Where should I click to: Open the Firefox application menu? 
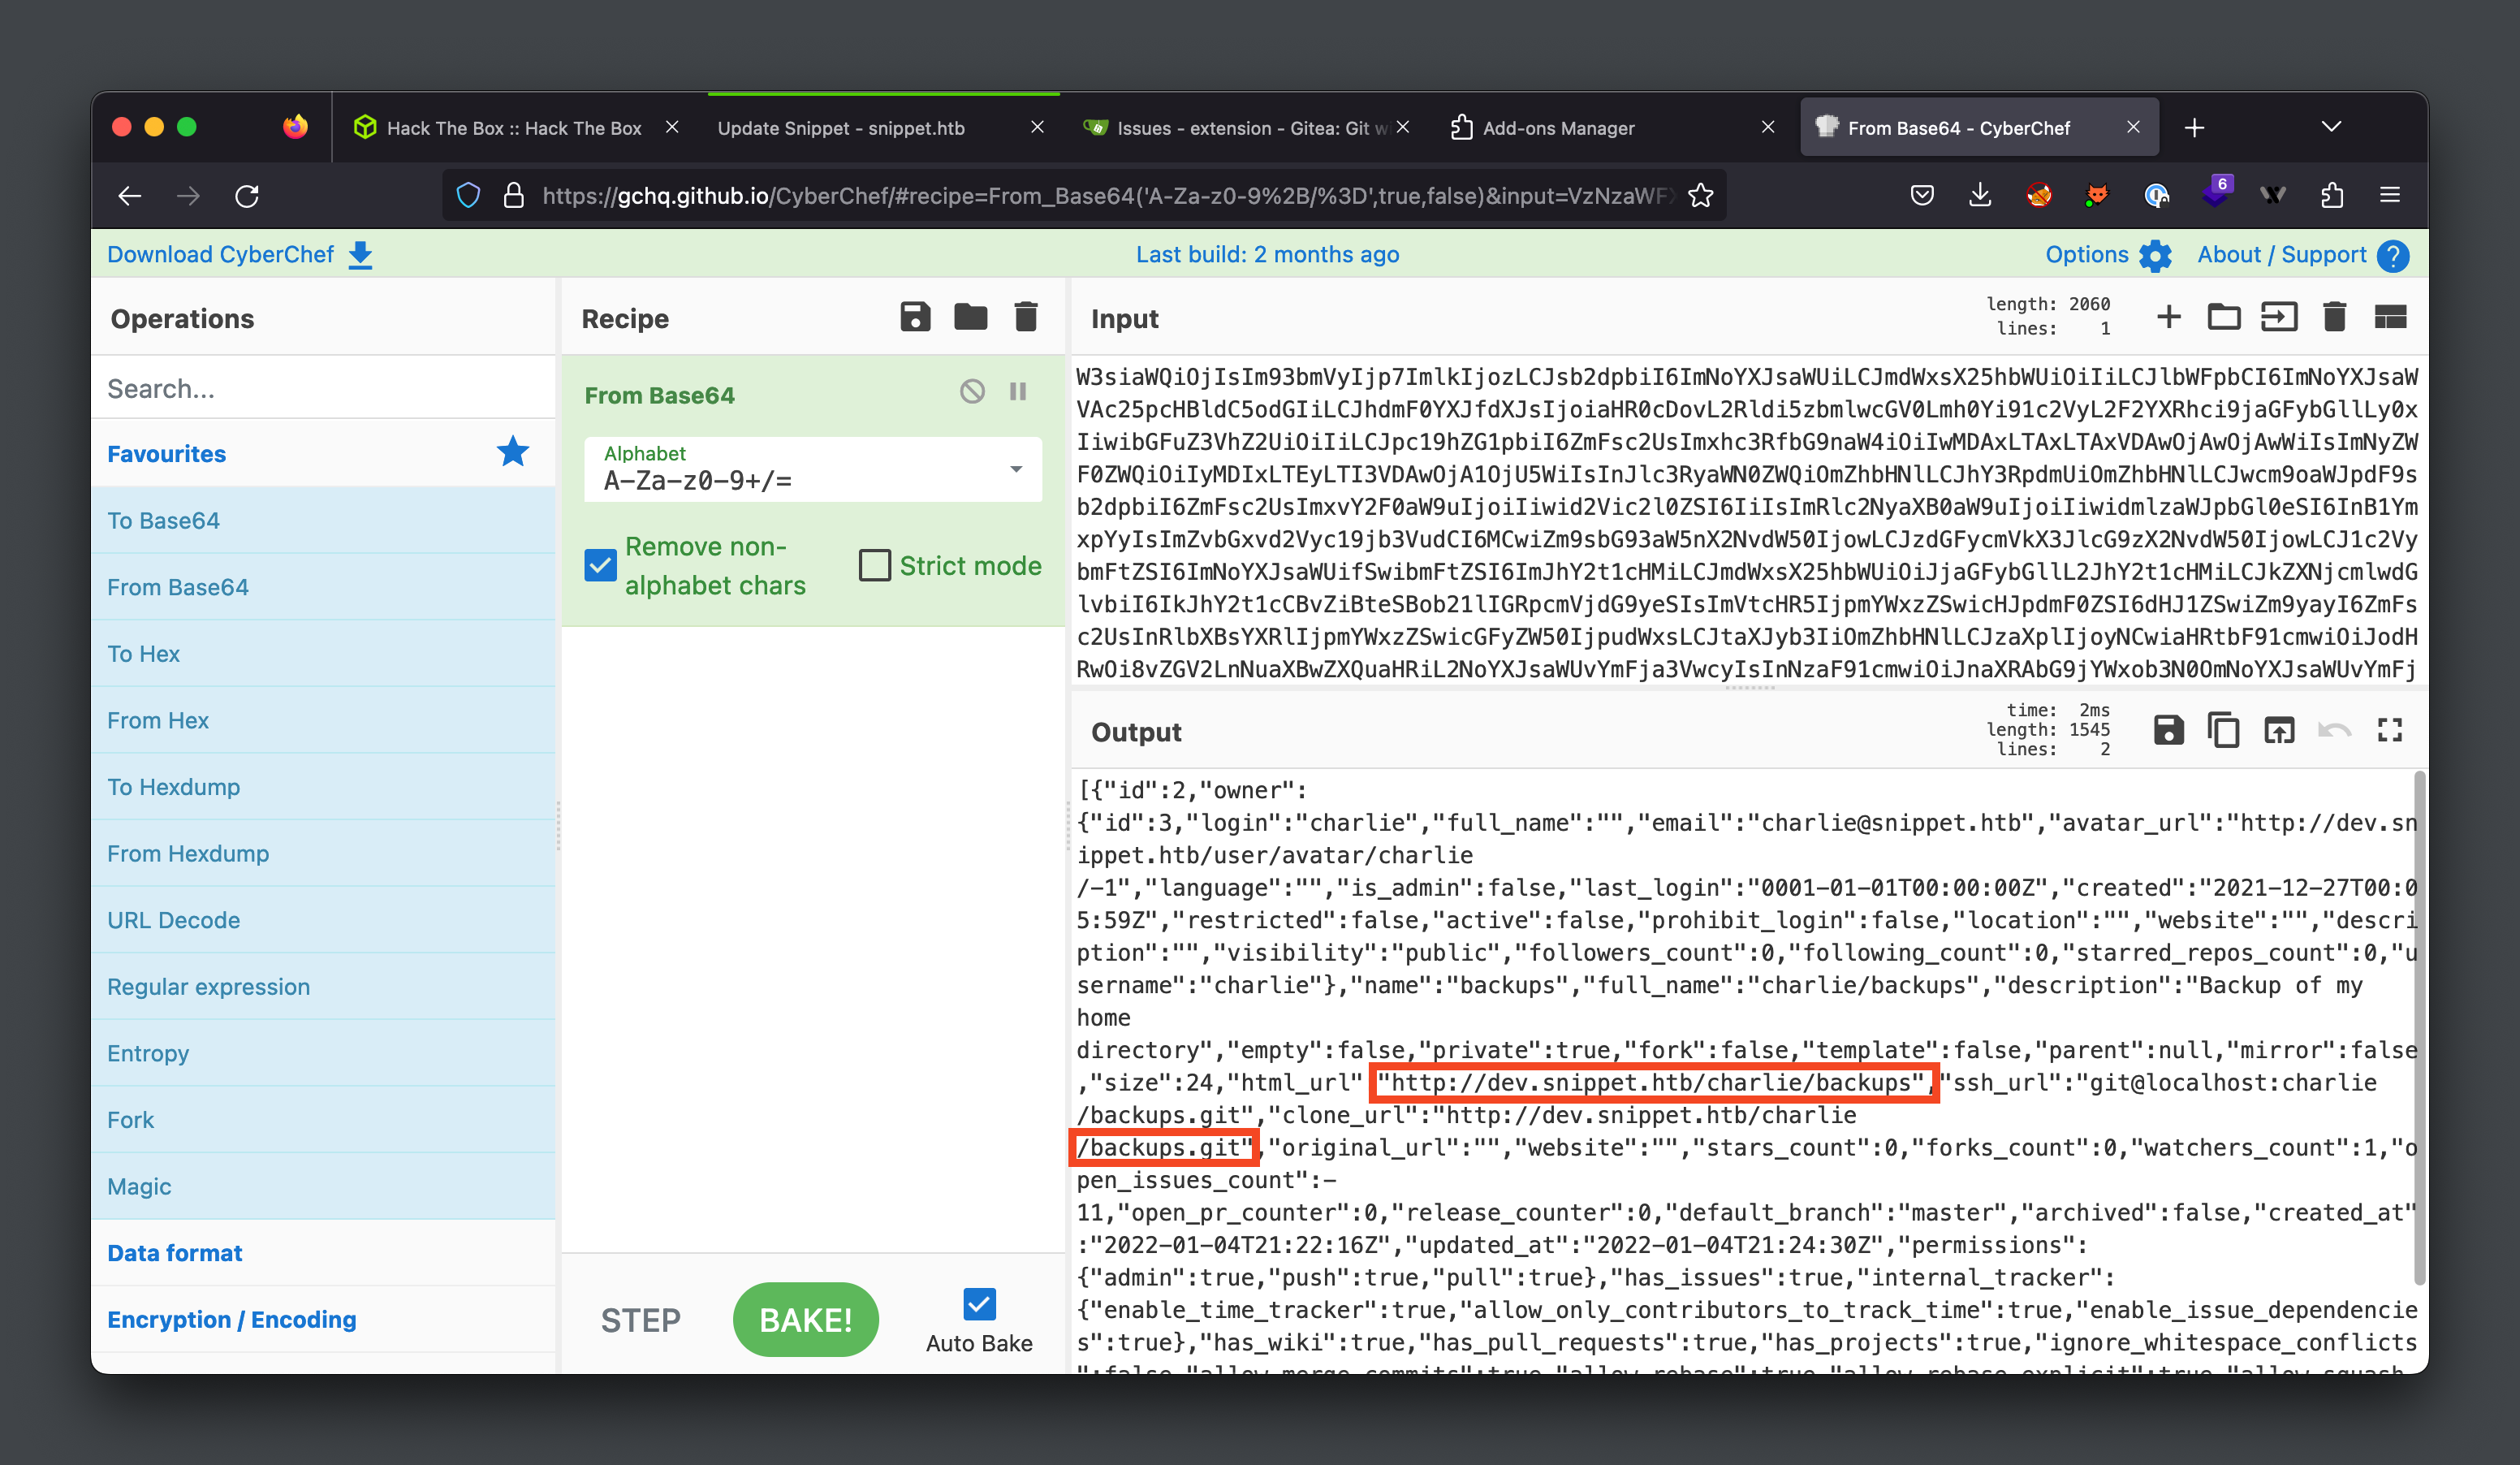pyautogui.click(x=2390, y=195)
